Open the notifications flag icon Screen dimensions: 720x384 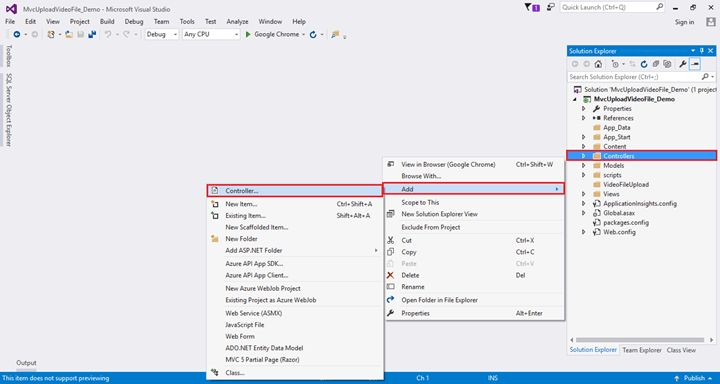point(532,7)
